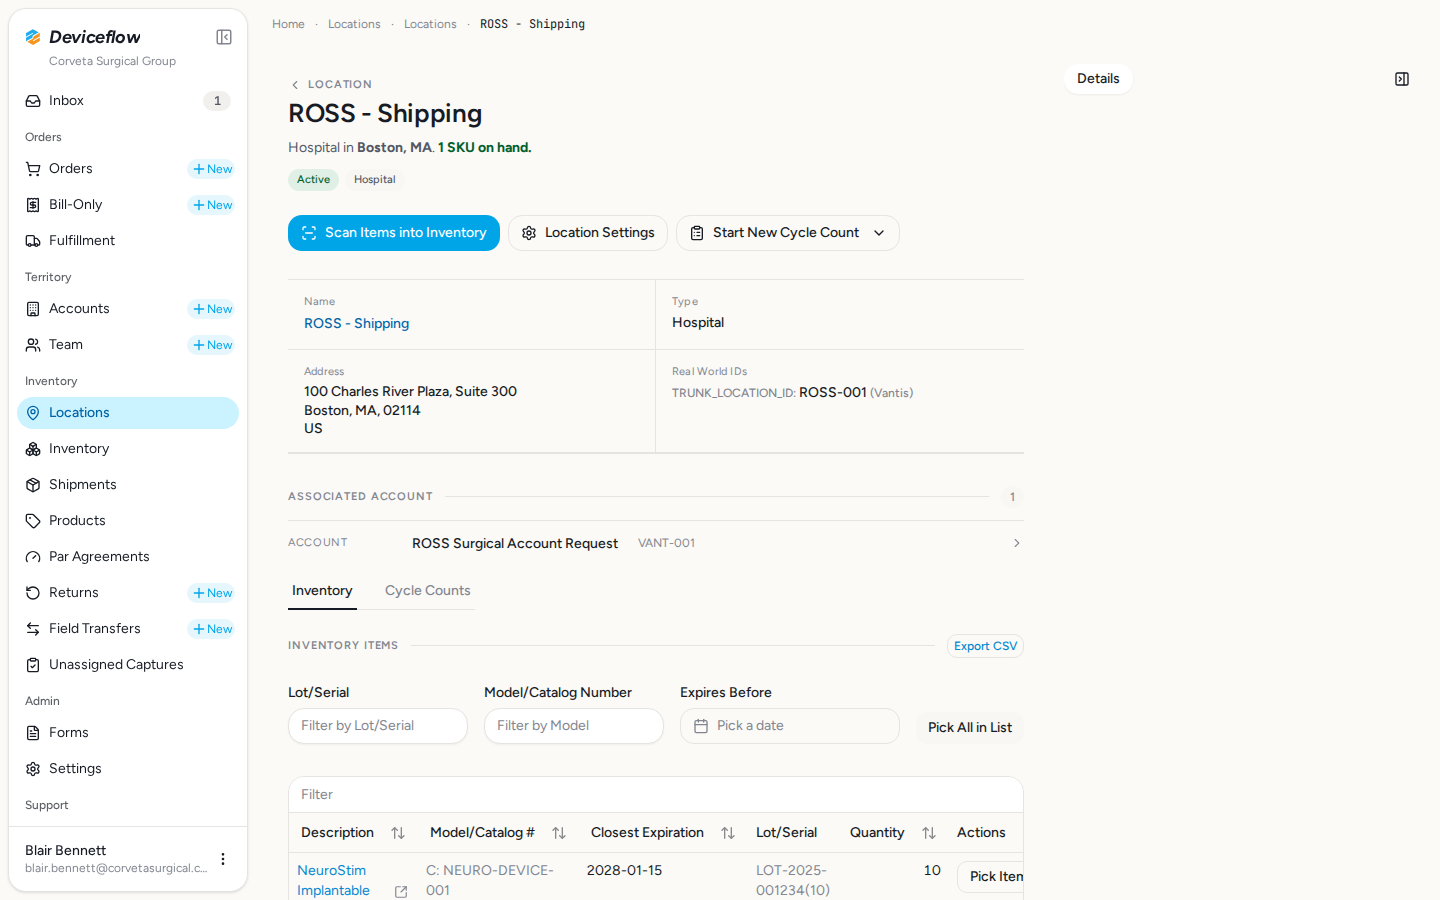Click the Field Transfers arrows icon
Screen dimensions: 1440x900
[x=33, y=629]
